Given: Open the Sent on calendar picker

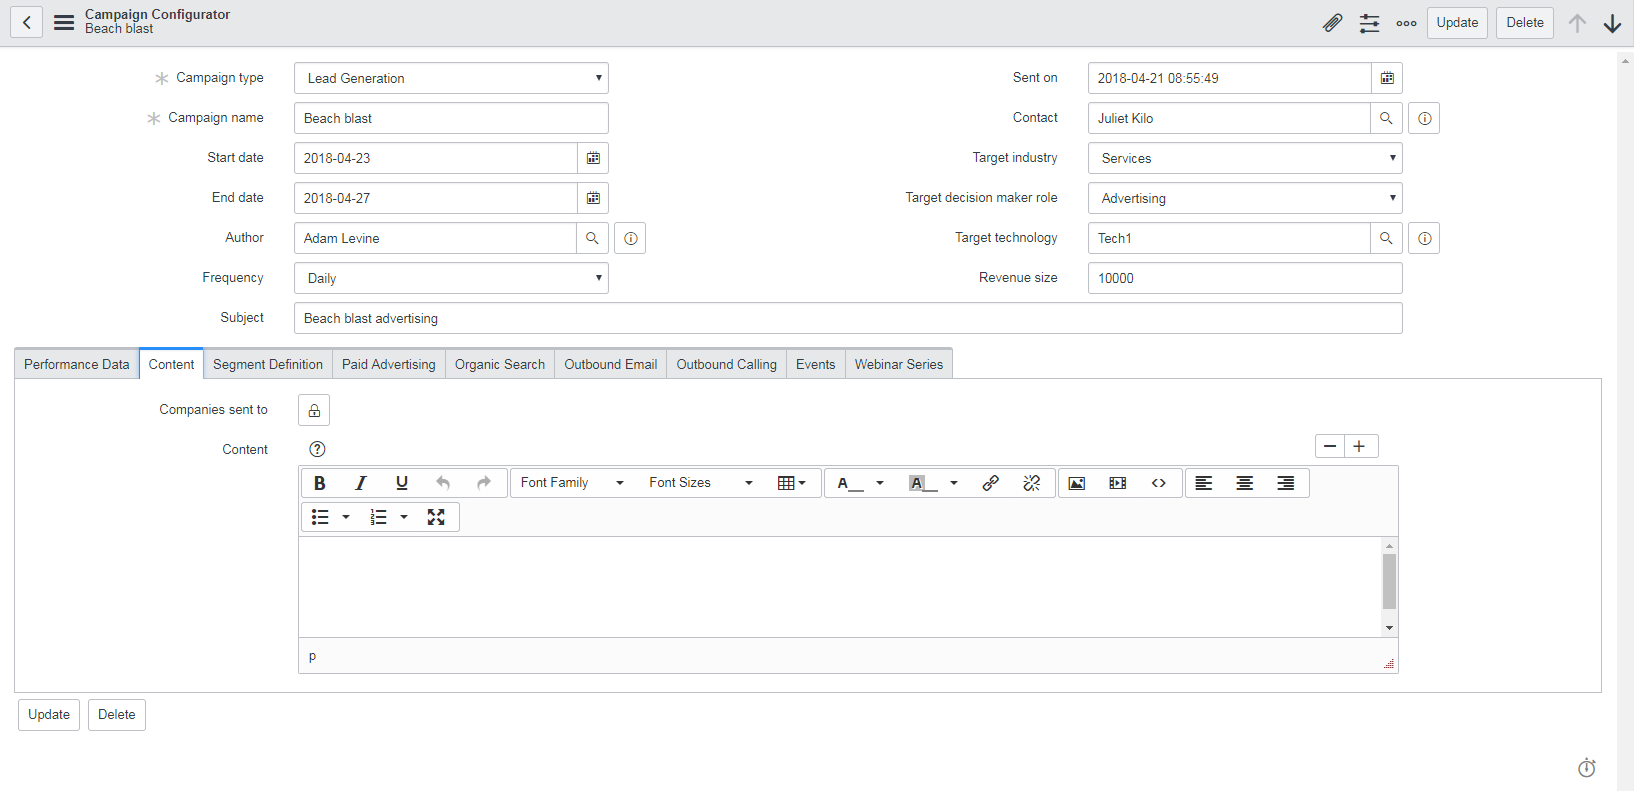Looking at the screenshot, I should (x=1387, y=78).
